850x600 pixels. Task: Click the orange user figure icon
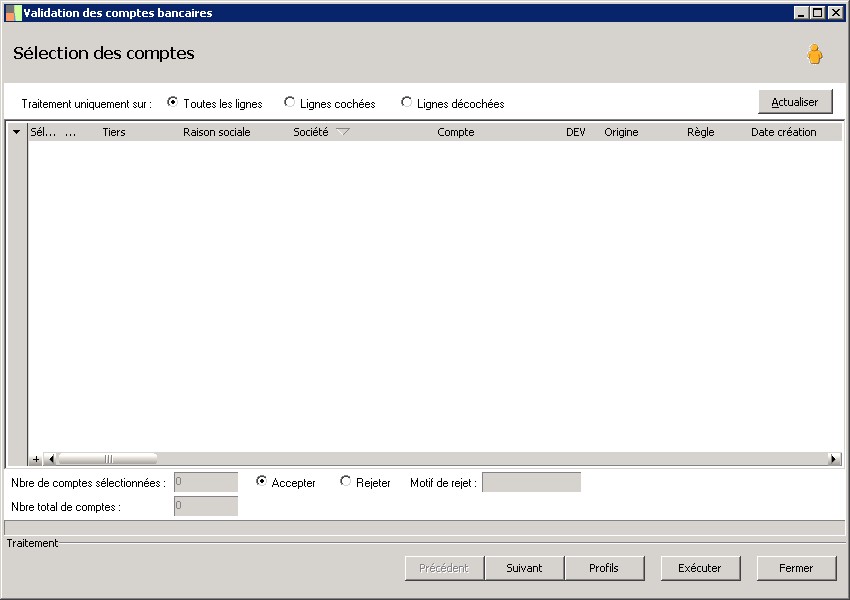tap(814, 54)
